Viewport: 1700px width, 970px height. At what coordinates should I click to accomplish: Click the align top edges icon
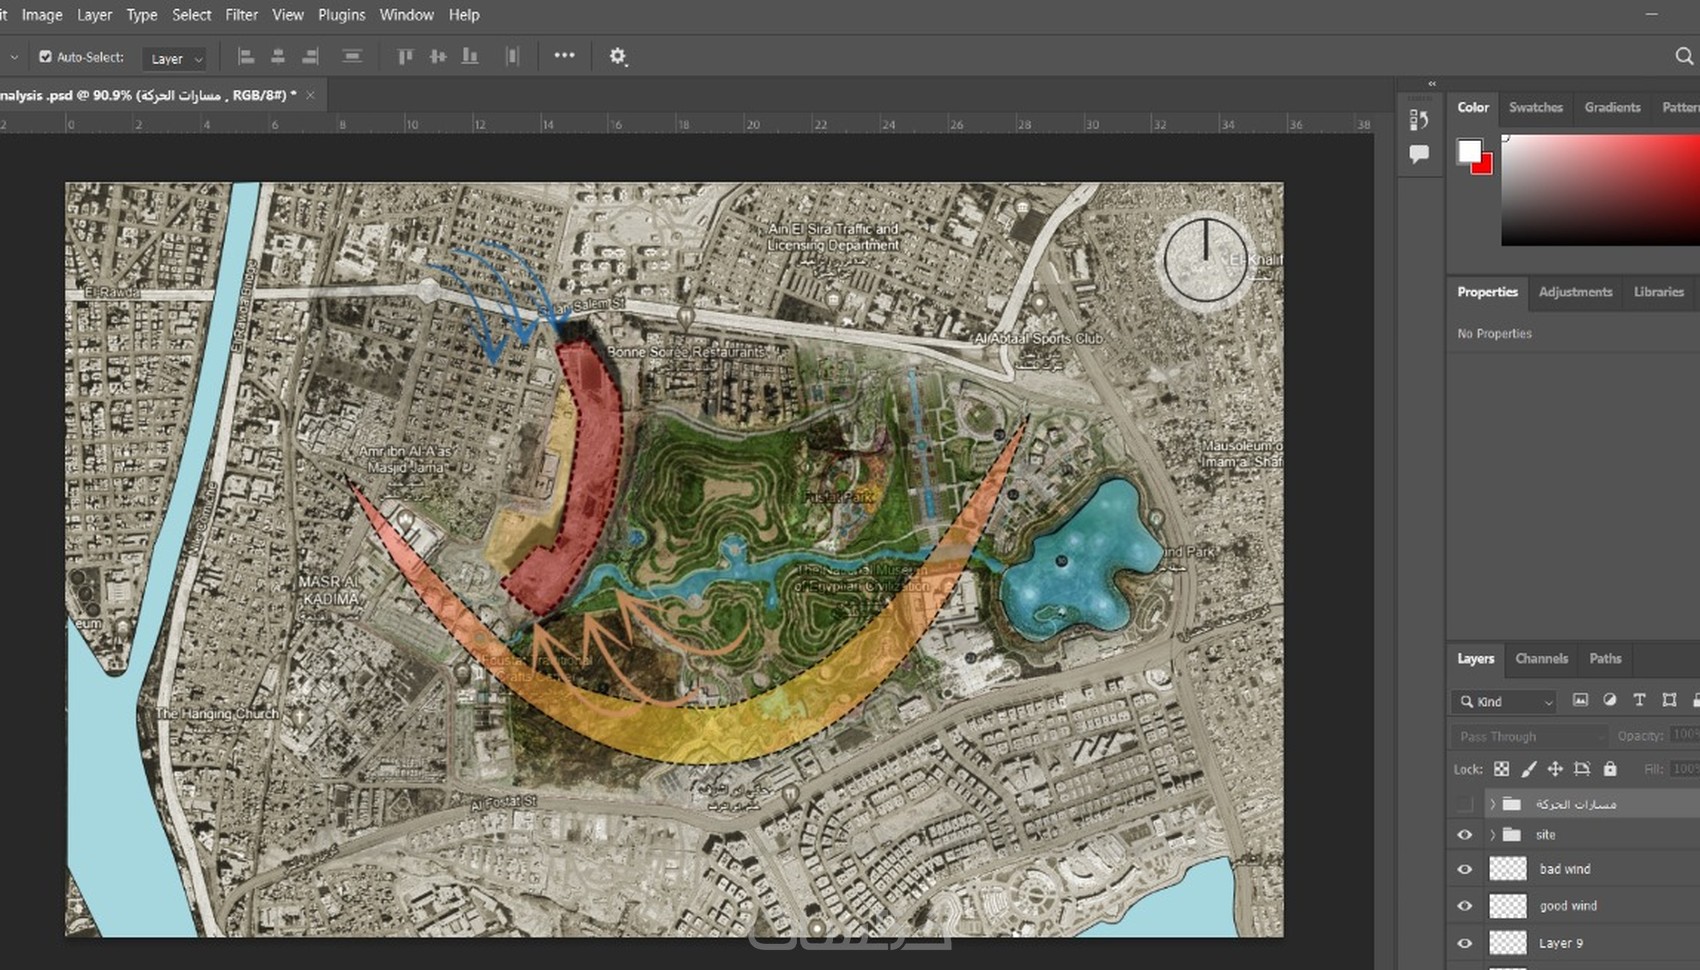405,57
